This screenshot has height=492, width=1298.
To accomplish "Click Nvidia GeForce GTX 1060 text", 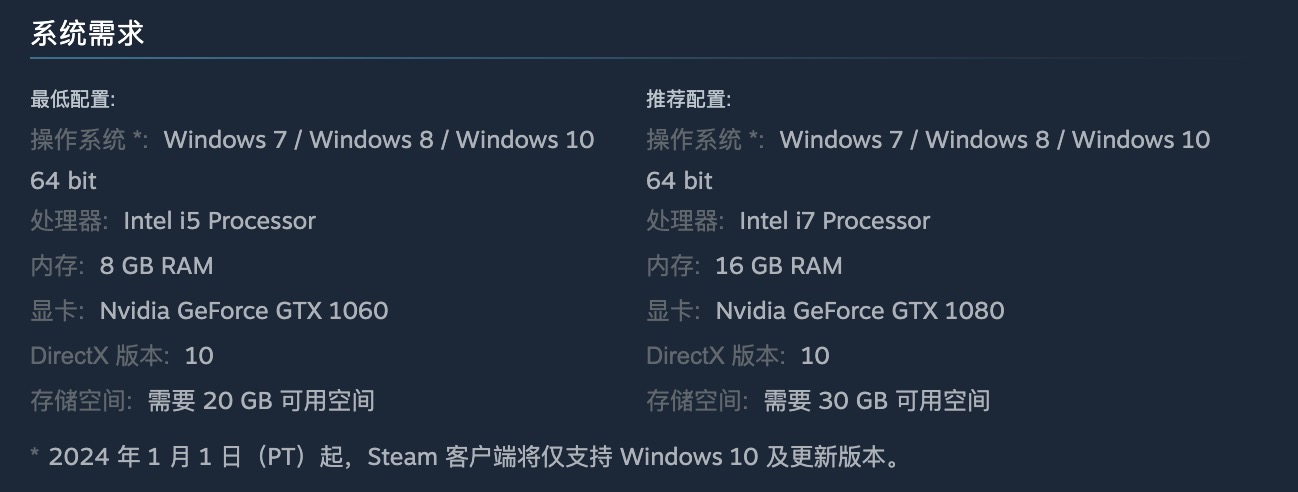I will (244, 311).
